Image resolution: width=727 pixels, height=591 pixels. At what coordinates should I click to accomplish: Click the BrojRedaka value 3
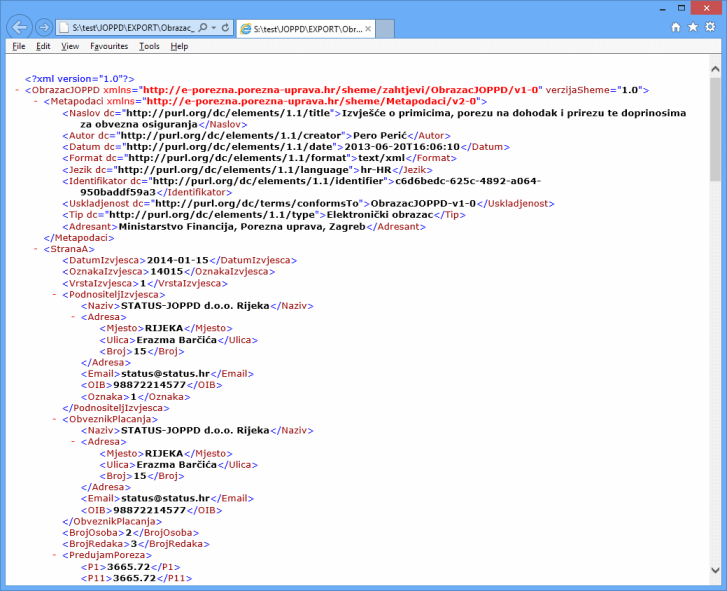tap(134, 544)
